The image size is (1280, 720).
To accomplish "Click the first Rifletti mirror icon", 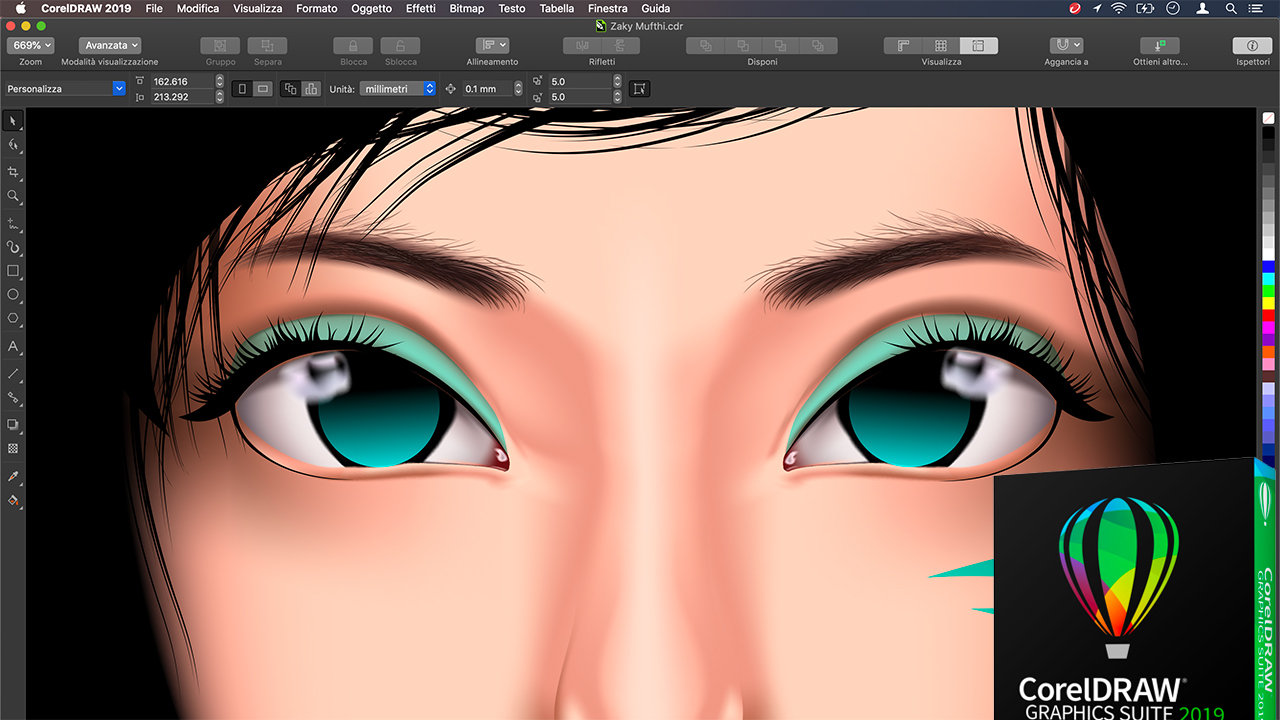I will (x=582, y=46).
